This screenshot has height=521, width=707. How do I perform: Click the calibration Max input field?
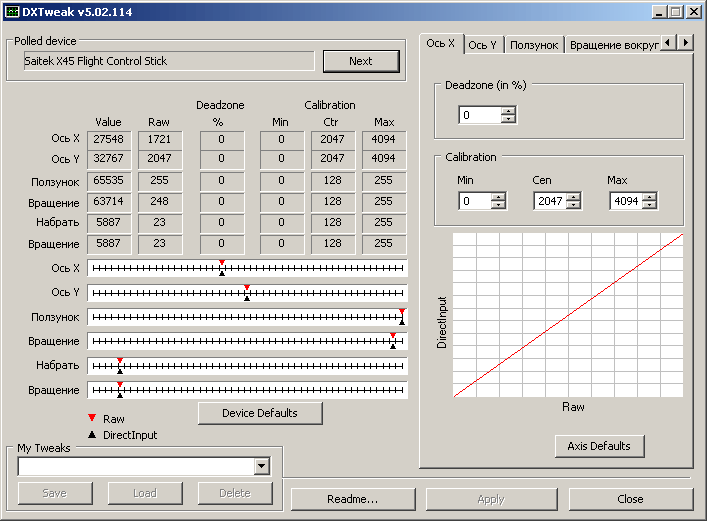[x=625, y=201]
